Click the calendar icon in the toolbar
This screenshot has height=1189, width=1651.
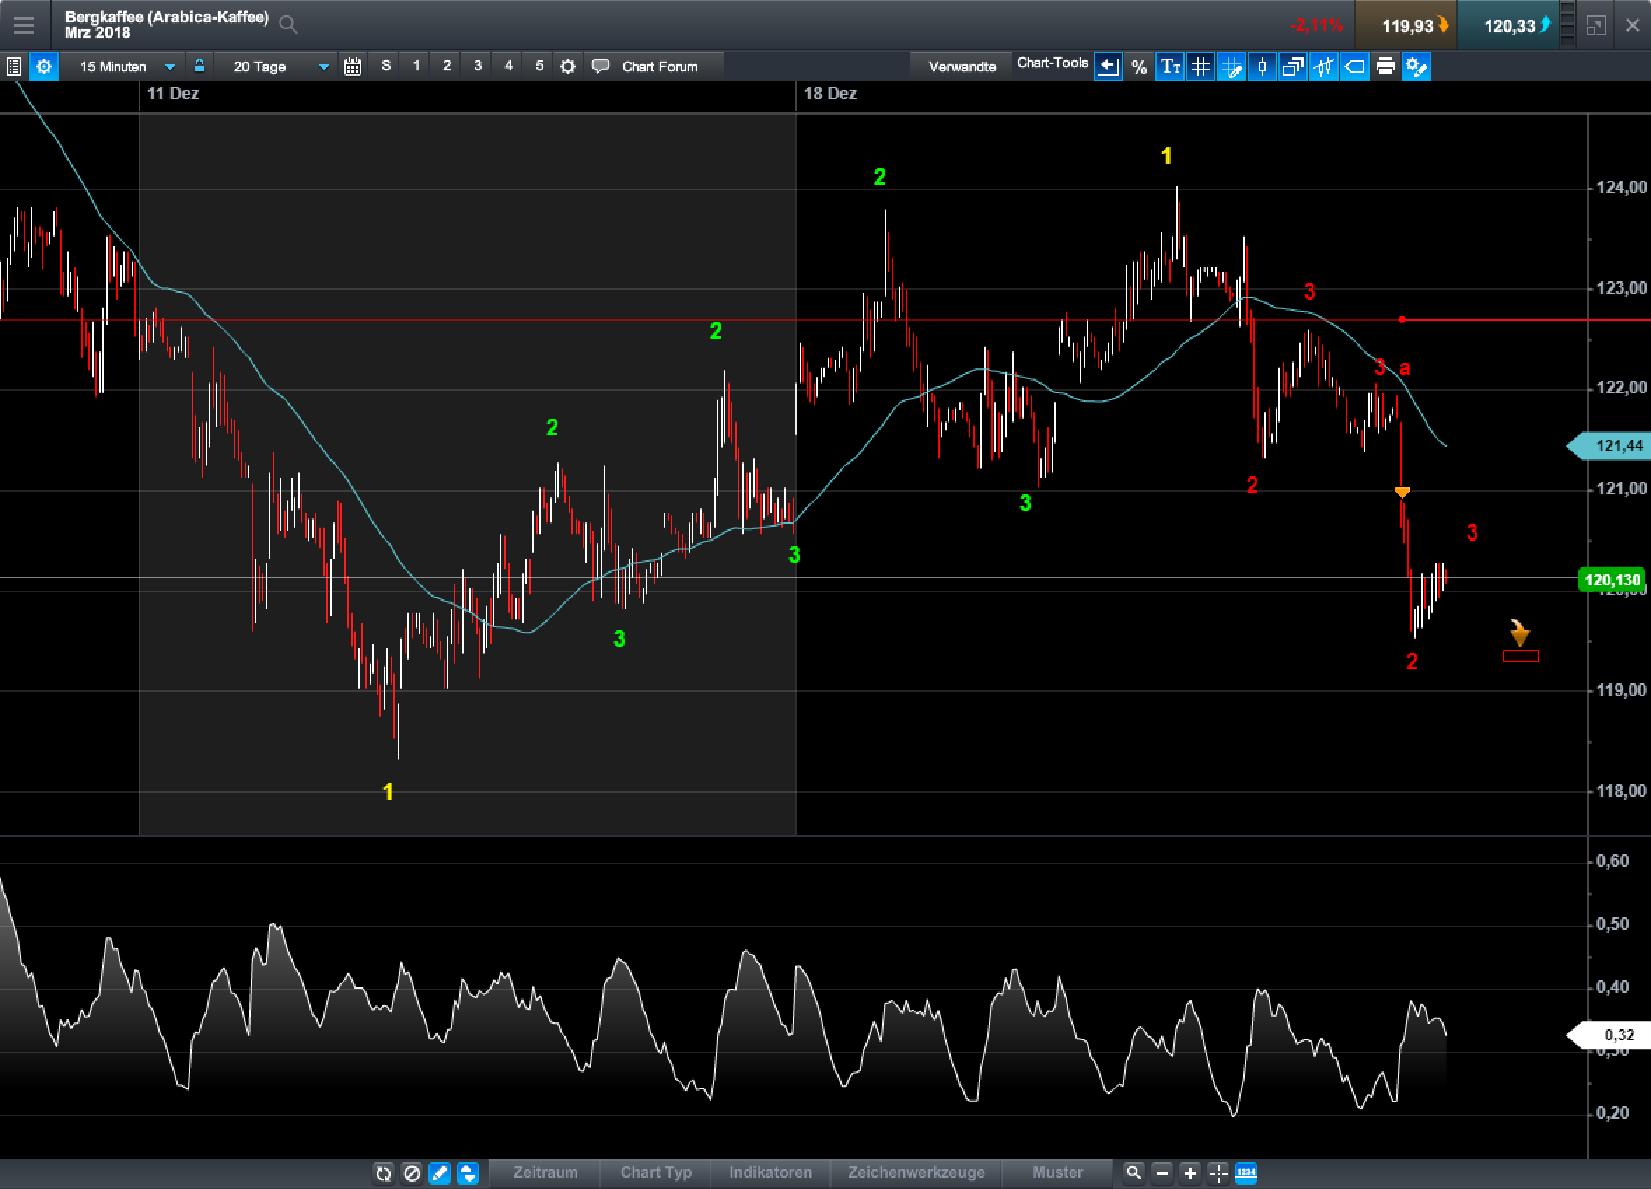[352, 66]
